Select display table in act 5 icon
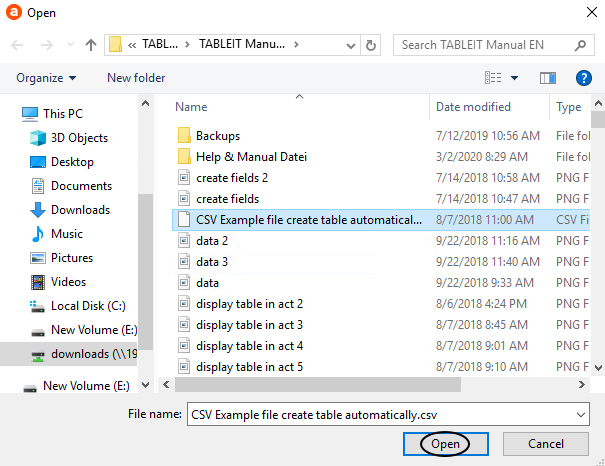This screenshot has height=466, width=605. pyautogui.click(x=184, y=367)
